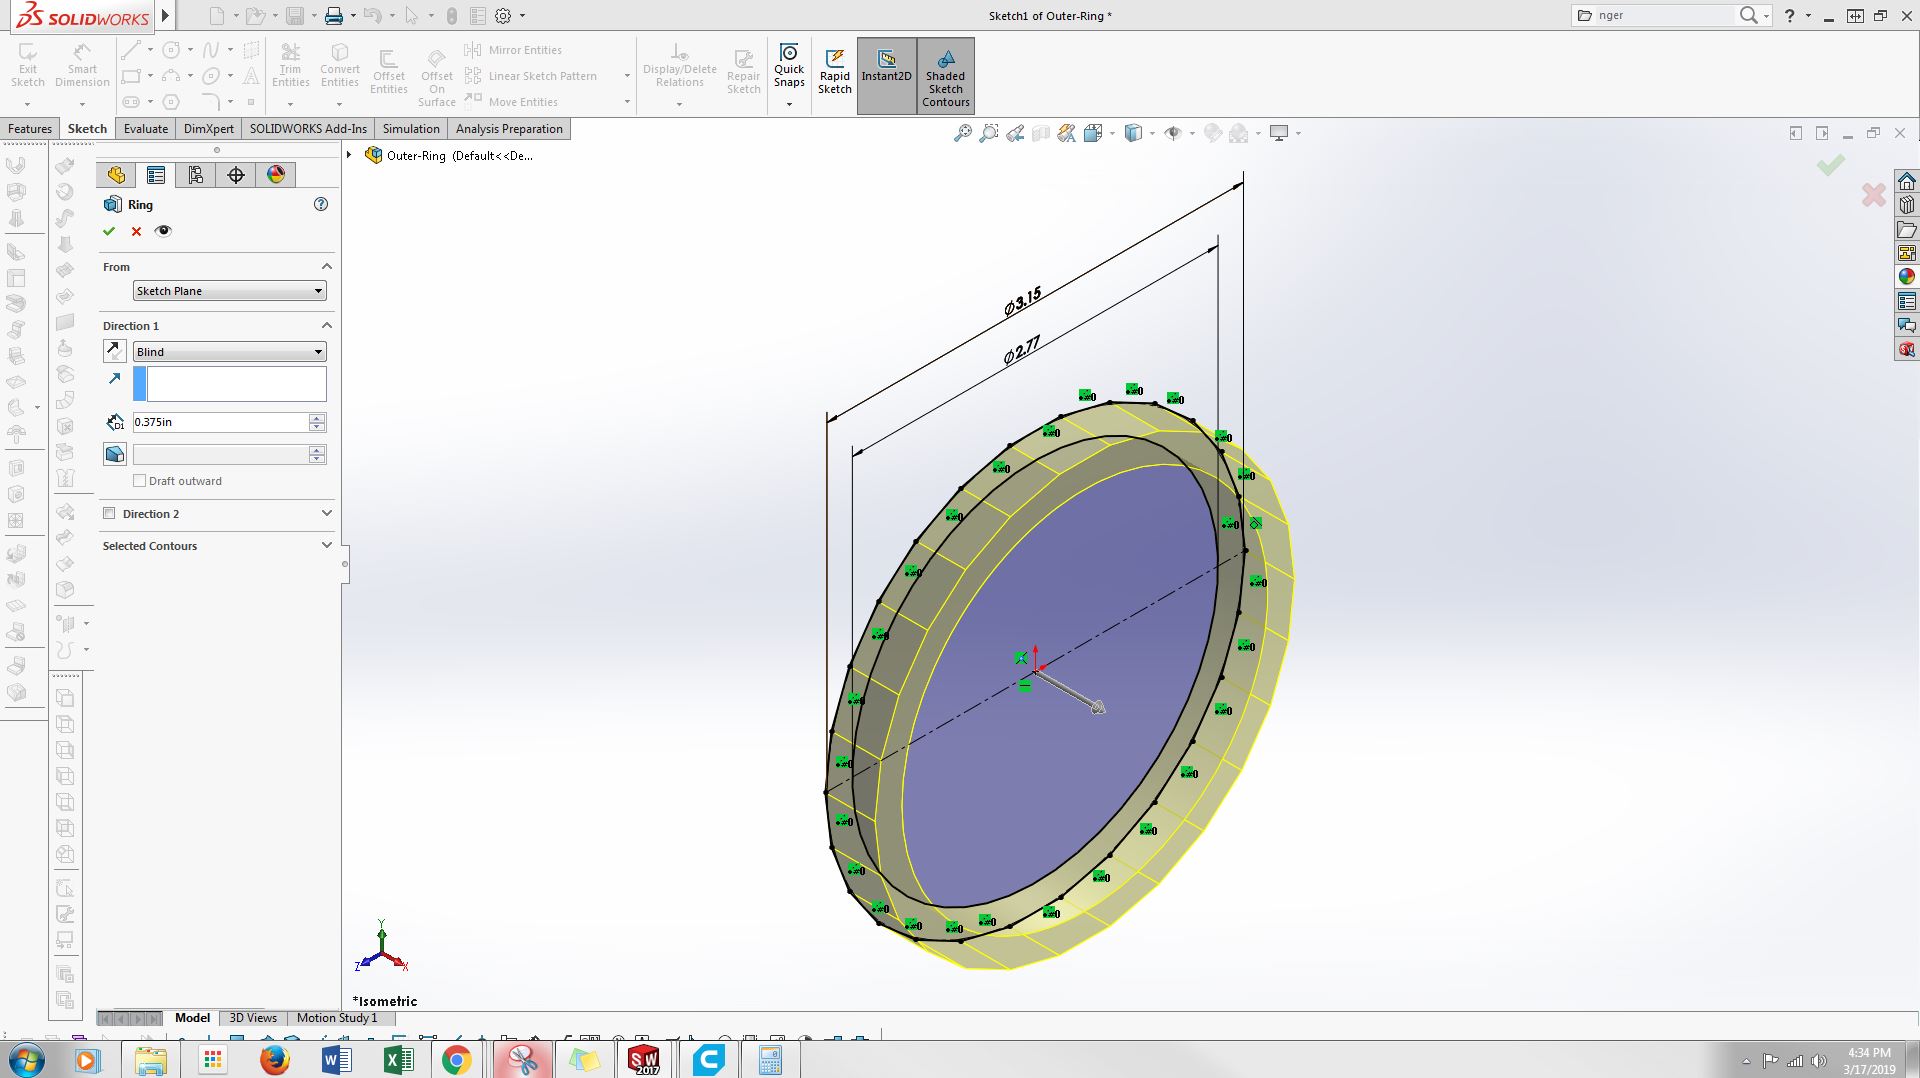Viewport: 1920px width, 1078px height.
Task: Open the Blind end condition dropdown
Action: (230, 352)
